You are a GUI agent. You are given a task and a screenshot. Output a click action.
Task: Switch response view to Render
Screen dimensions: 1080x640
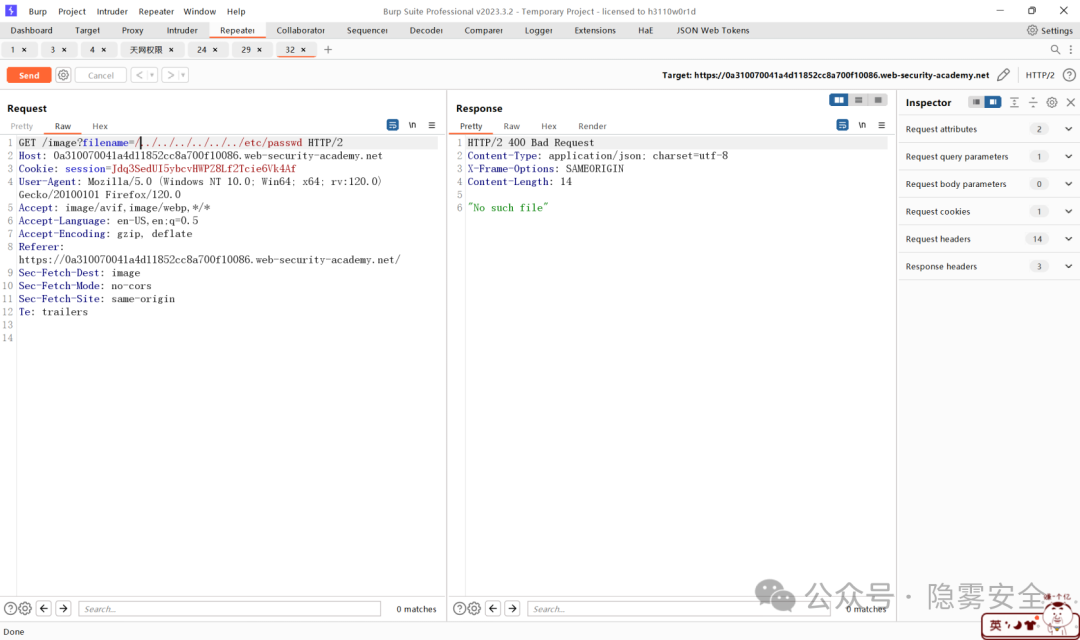[592, 126]
